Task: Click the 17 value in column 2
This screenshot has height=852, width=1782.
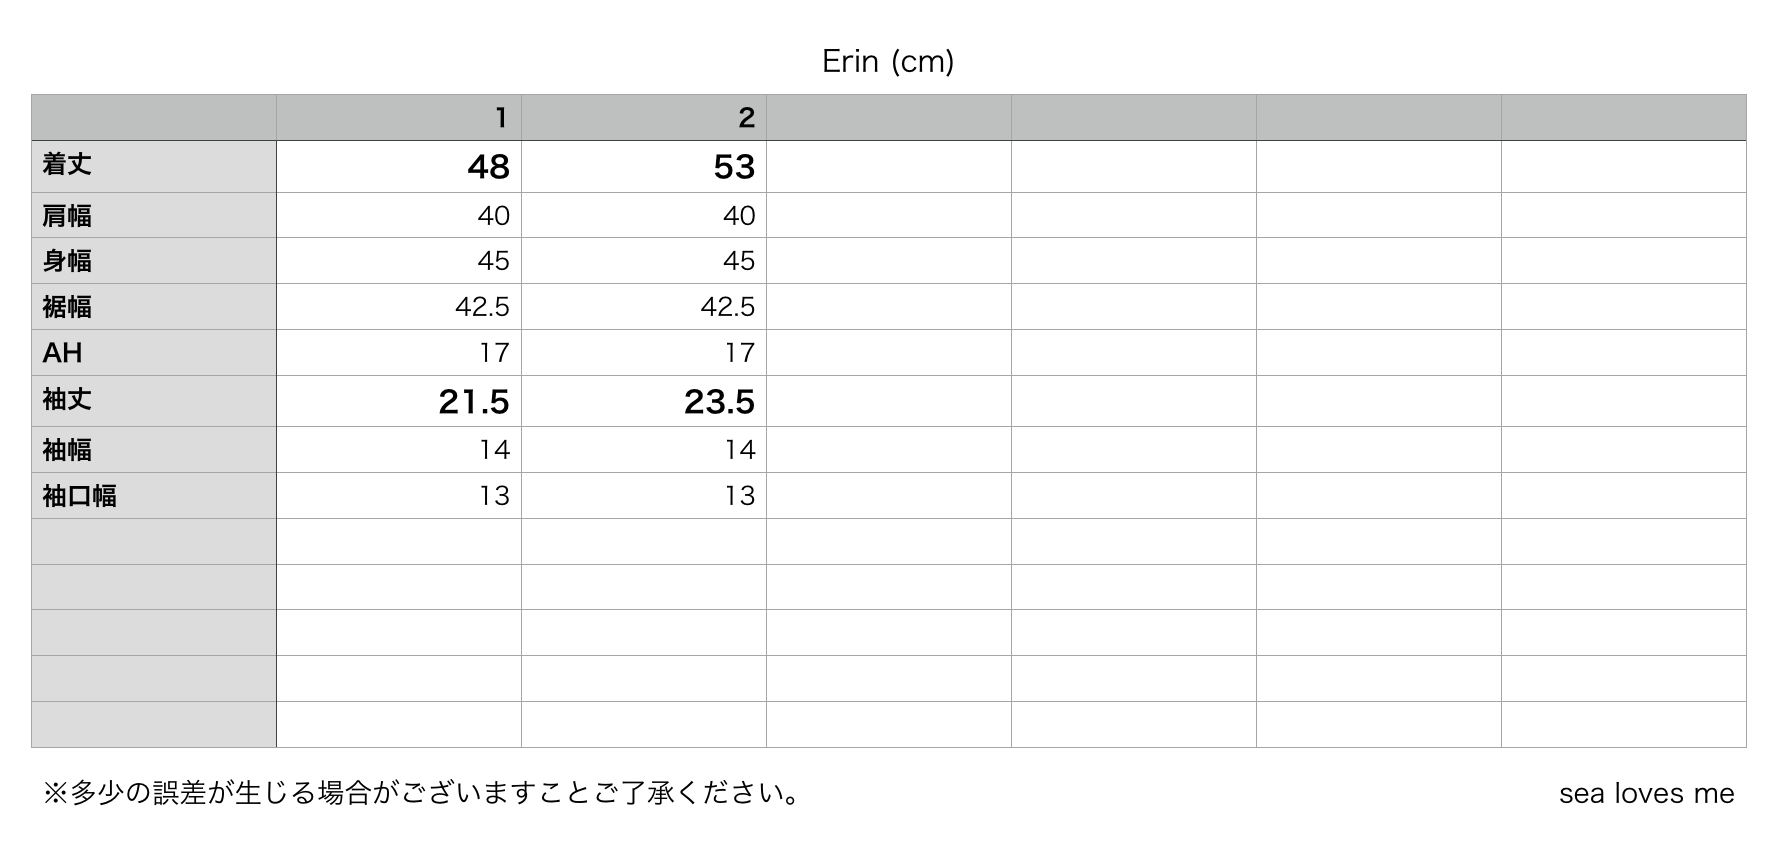Action: click(740, 353)
